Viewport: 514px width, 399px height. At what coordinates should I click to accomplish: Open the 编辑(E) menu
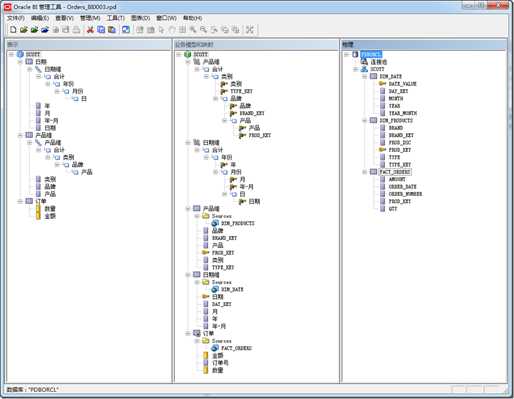[x=40, y=18]
